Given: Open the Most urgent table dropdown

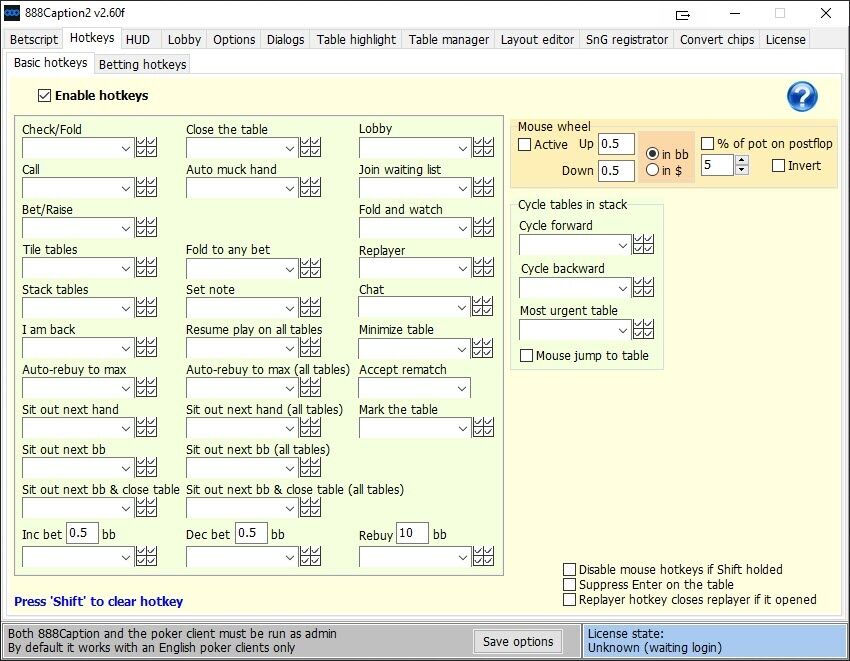Looking at the screenshot, I should (x=575, y=330).
